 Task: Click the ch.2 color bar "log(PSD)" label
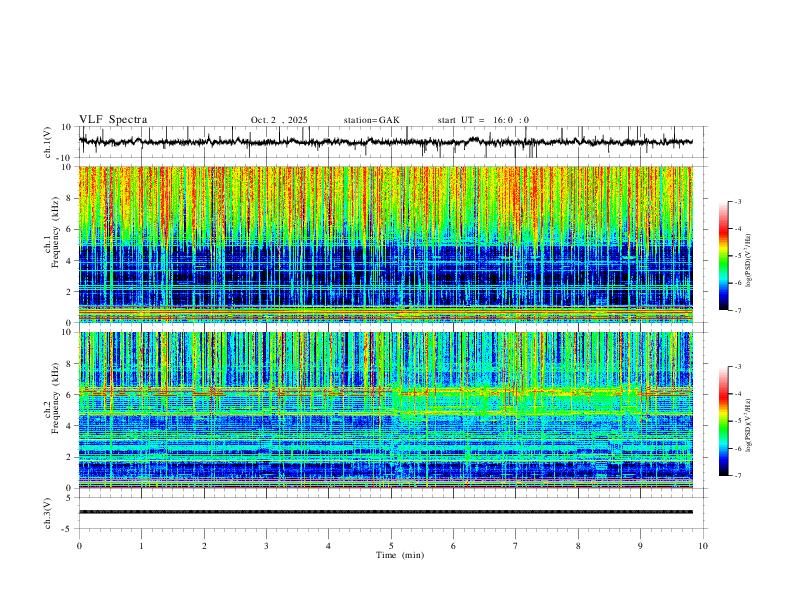(x=749, y=425)
